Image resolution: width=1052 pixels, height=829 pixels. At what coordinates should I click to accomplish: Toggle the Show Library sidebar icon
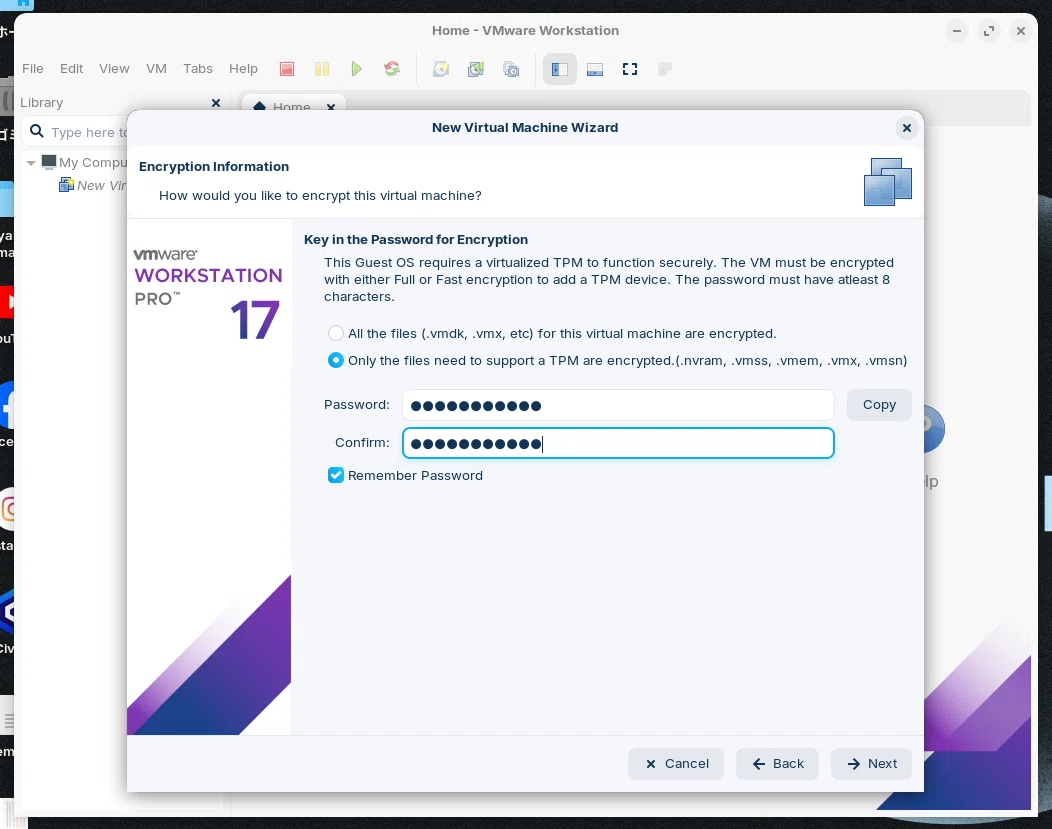(x=560, y=69)
